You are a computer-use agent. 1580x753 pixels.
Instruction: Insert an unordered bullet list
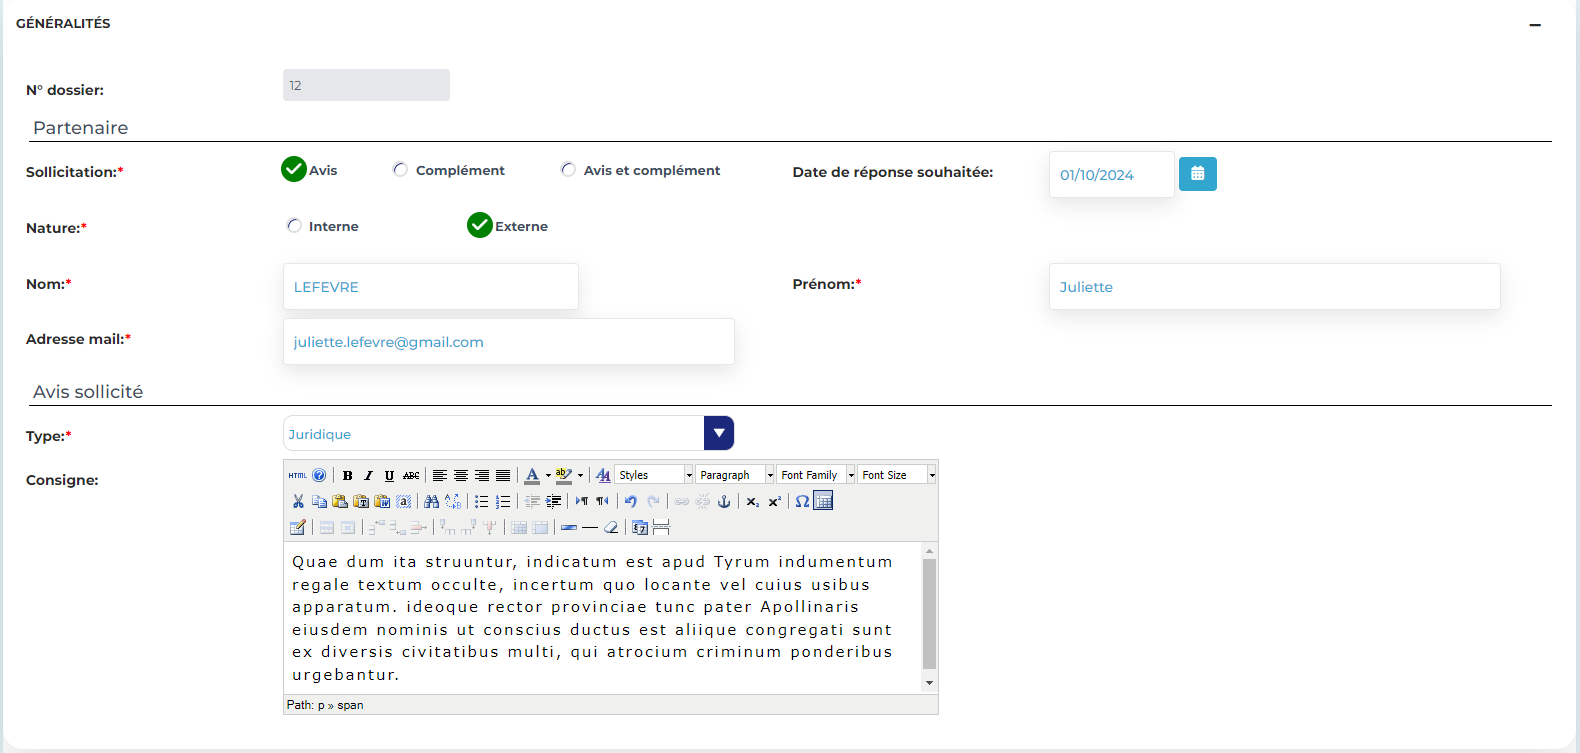[x=481, y=502]
